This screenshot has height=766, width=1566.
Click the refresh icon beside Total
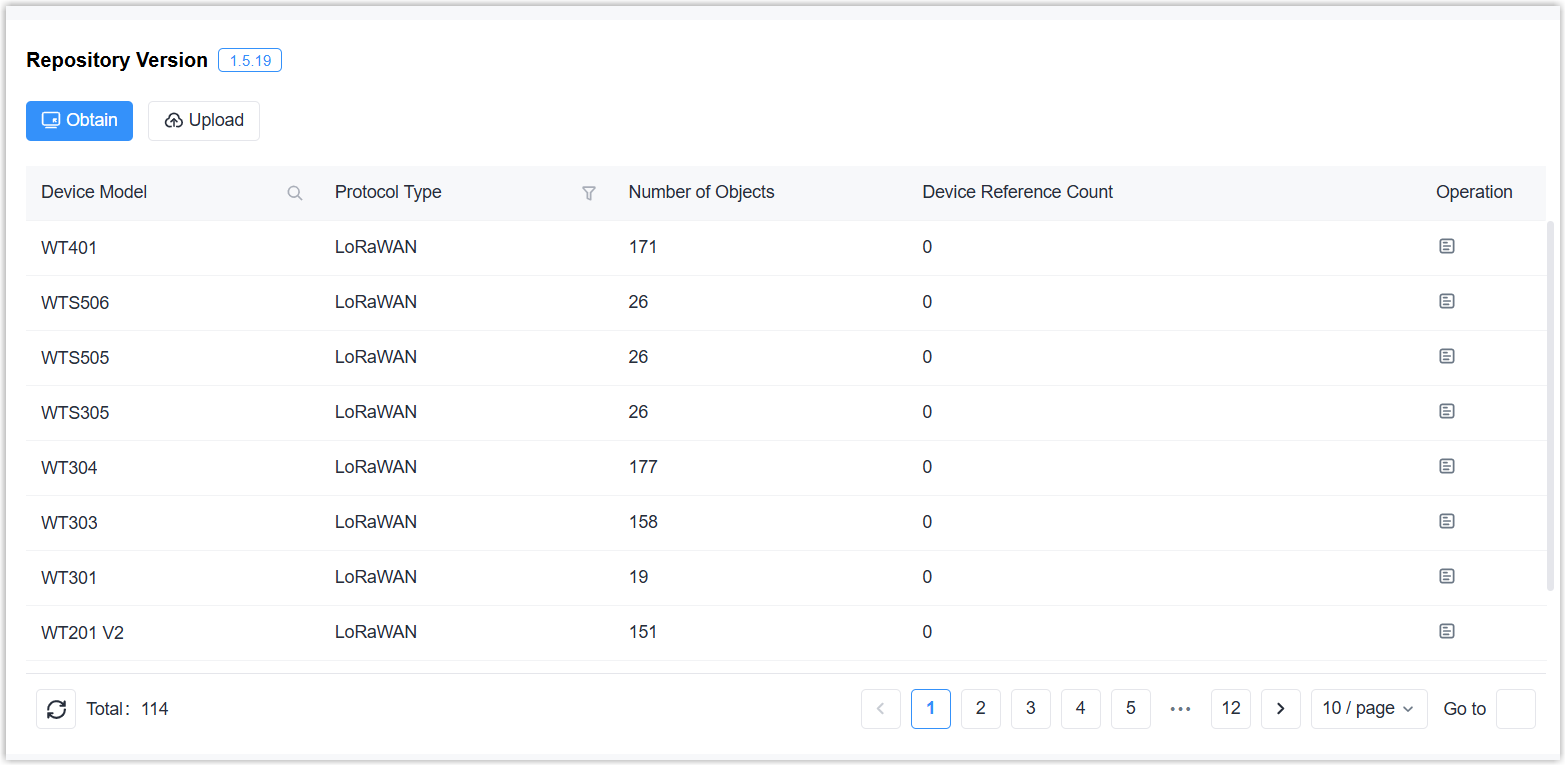[x=56, y=709]
